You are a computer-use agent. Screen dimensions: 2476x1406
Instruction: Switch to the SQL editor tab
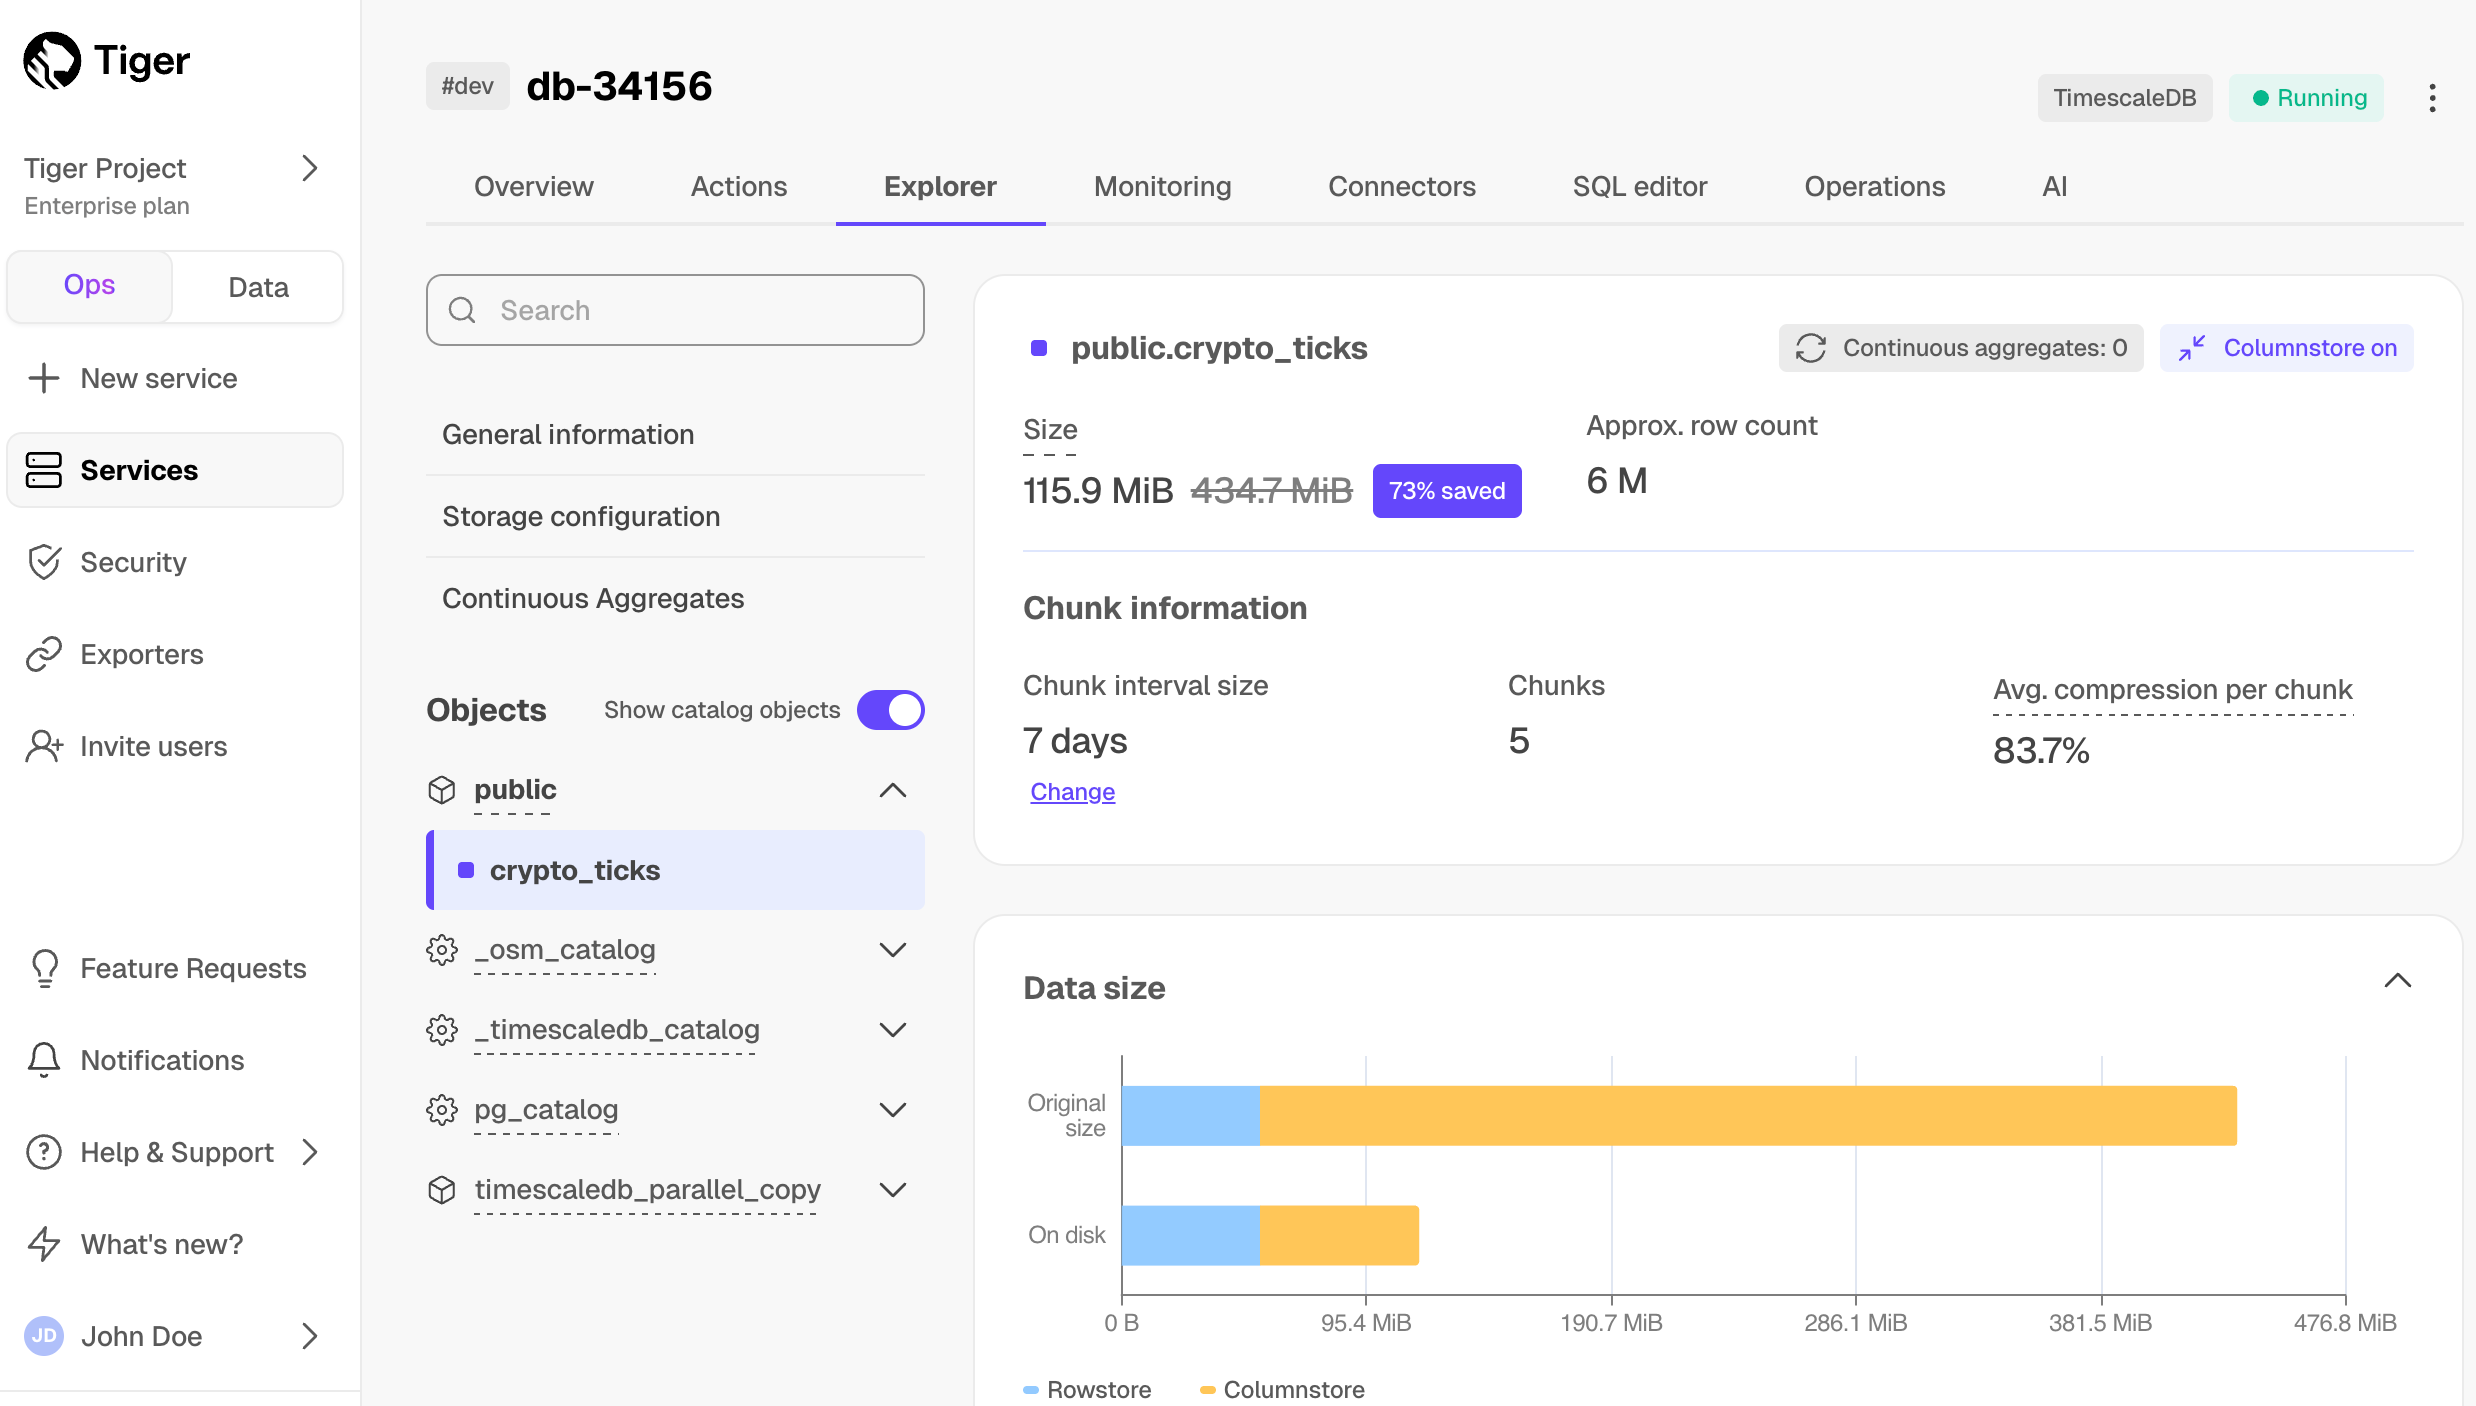[x=1639, y=187]
